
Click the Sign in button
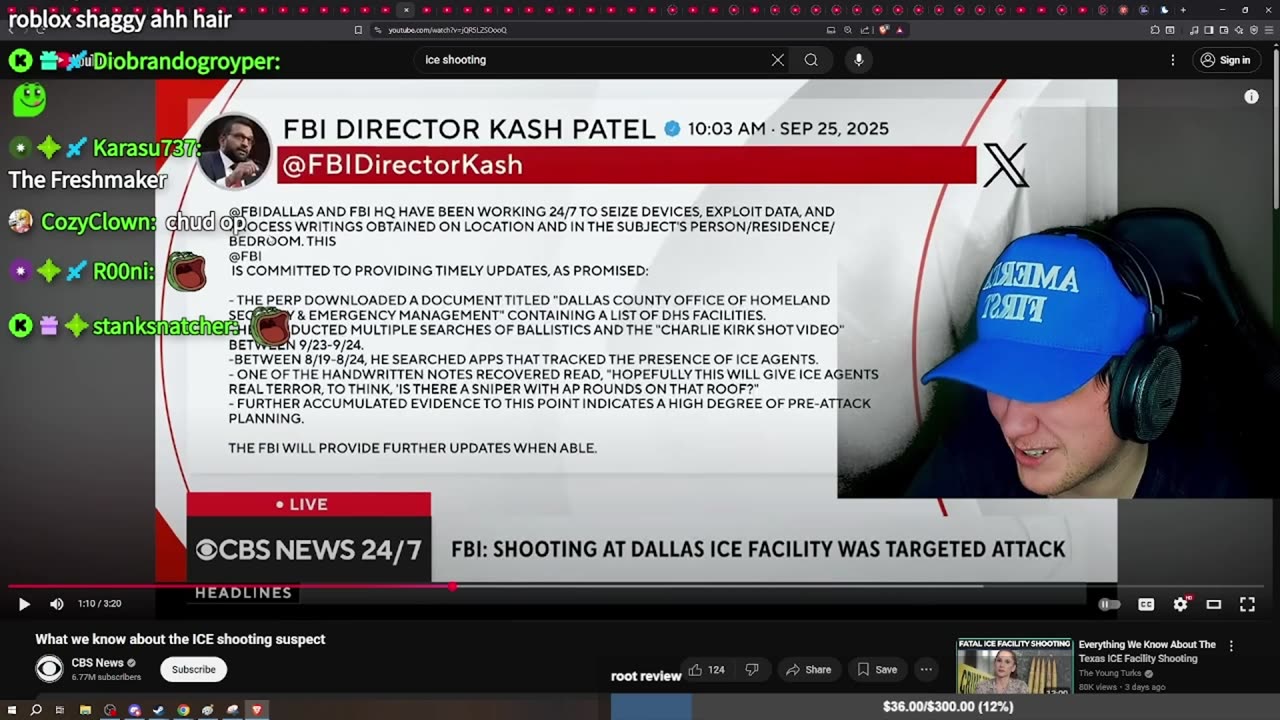coord(1225,60)
